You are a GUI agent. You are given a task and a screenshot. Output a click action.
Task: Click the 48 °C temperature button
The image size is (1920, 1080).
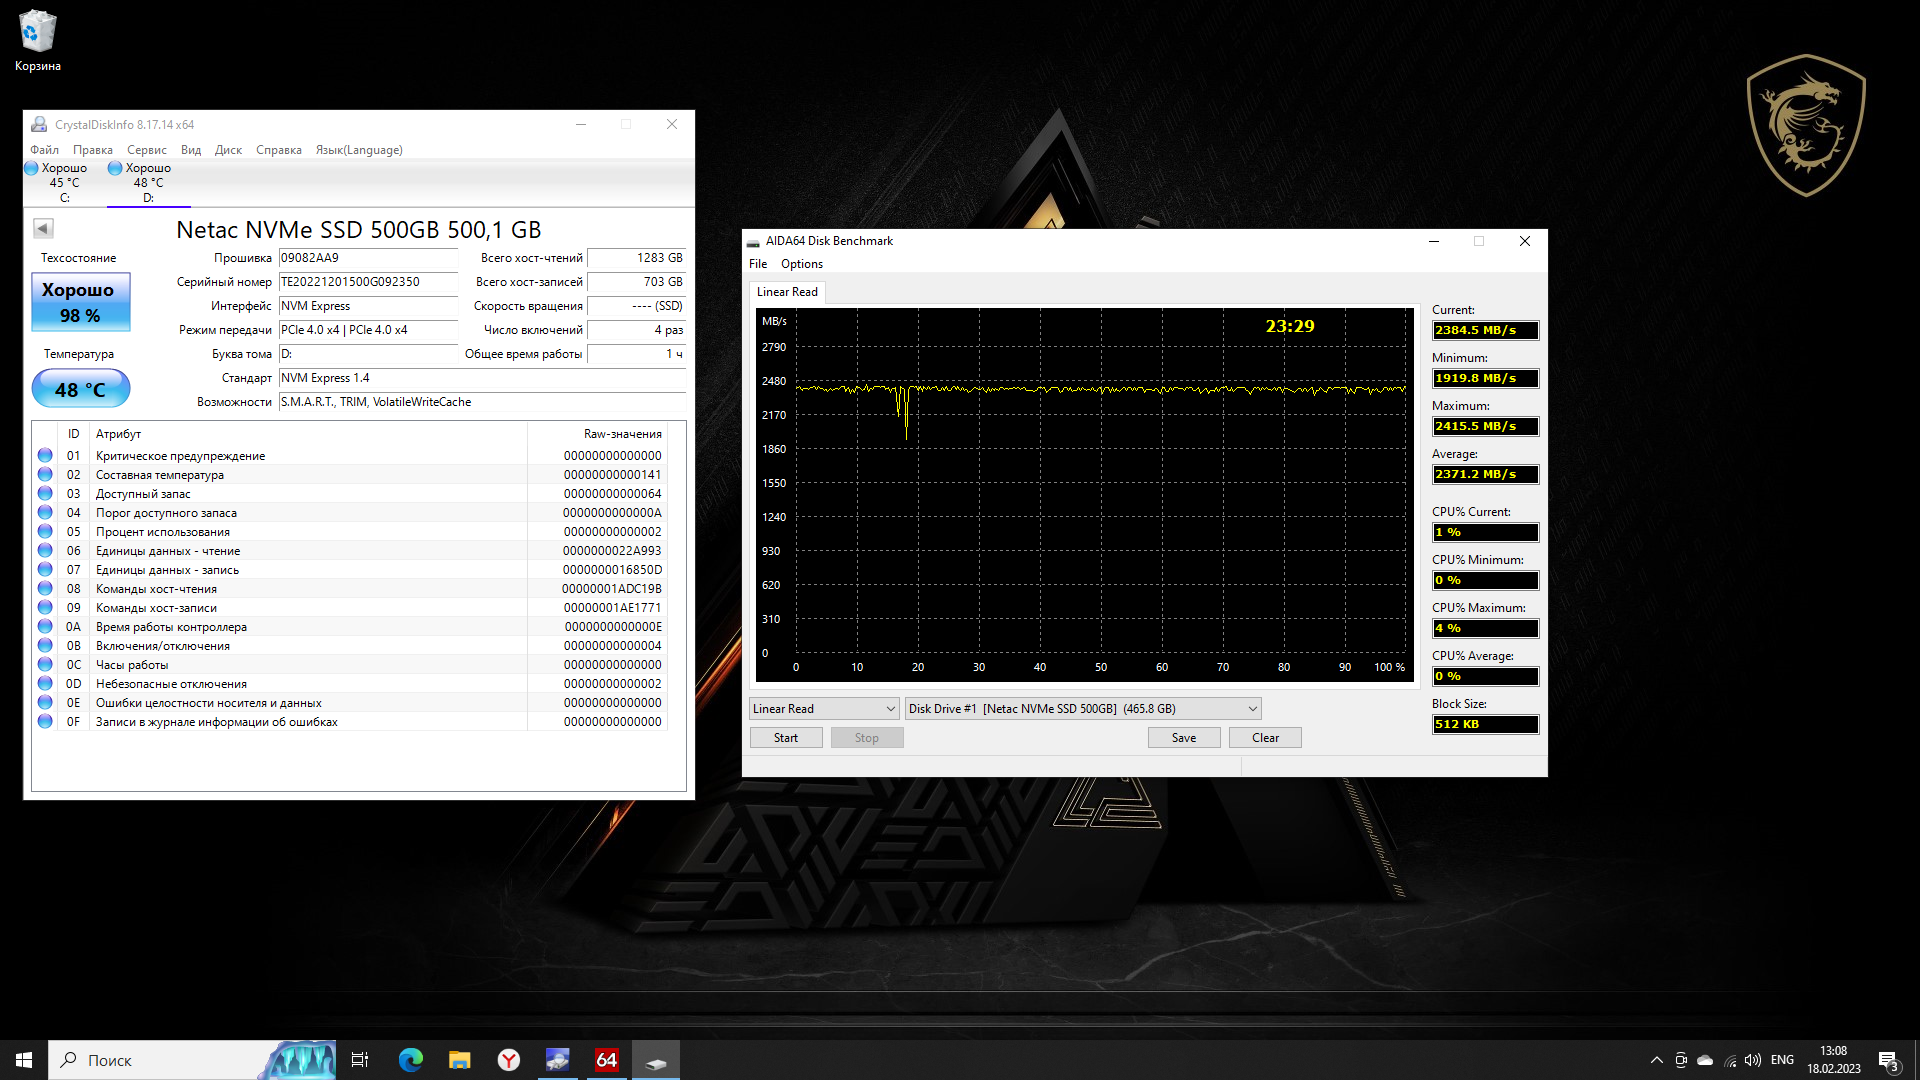(x=81, y=389)
